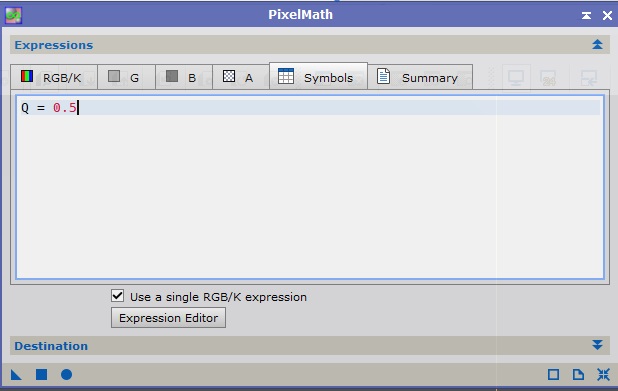Click inside the symbols text editor area
This screenshot has width=618, height=391.
[310, 187]
